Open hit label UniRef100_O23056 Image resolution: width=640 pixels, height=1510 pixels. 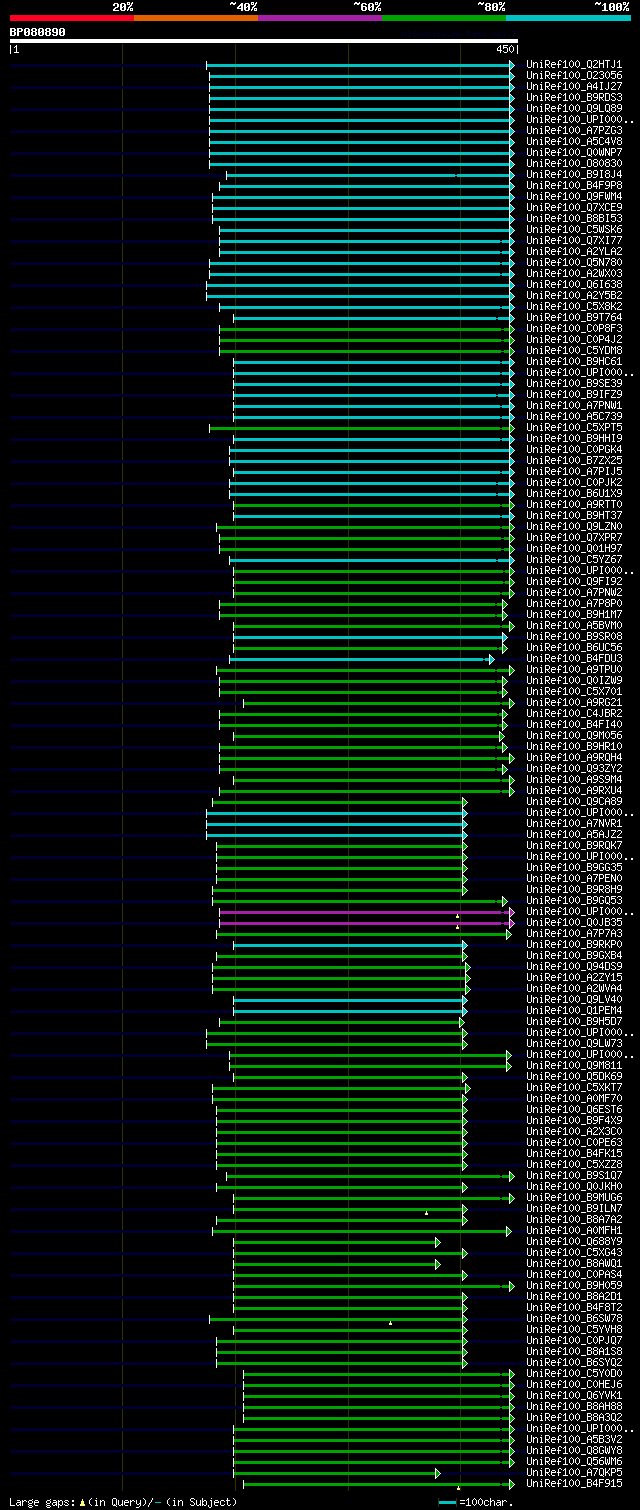tap(574, 76)
